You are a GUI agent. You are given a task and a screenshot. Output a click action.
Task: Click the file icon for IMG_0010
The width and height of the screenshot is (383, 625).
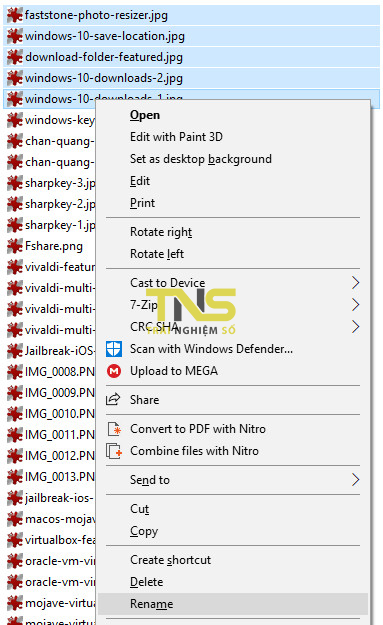(x=15, y=414)
